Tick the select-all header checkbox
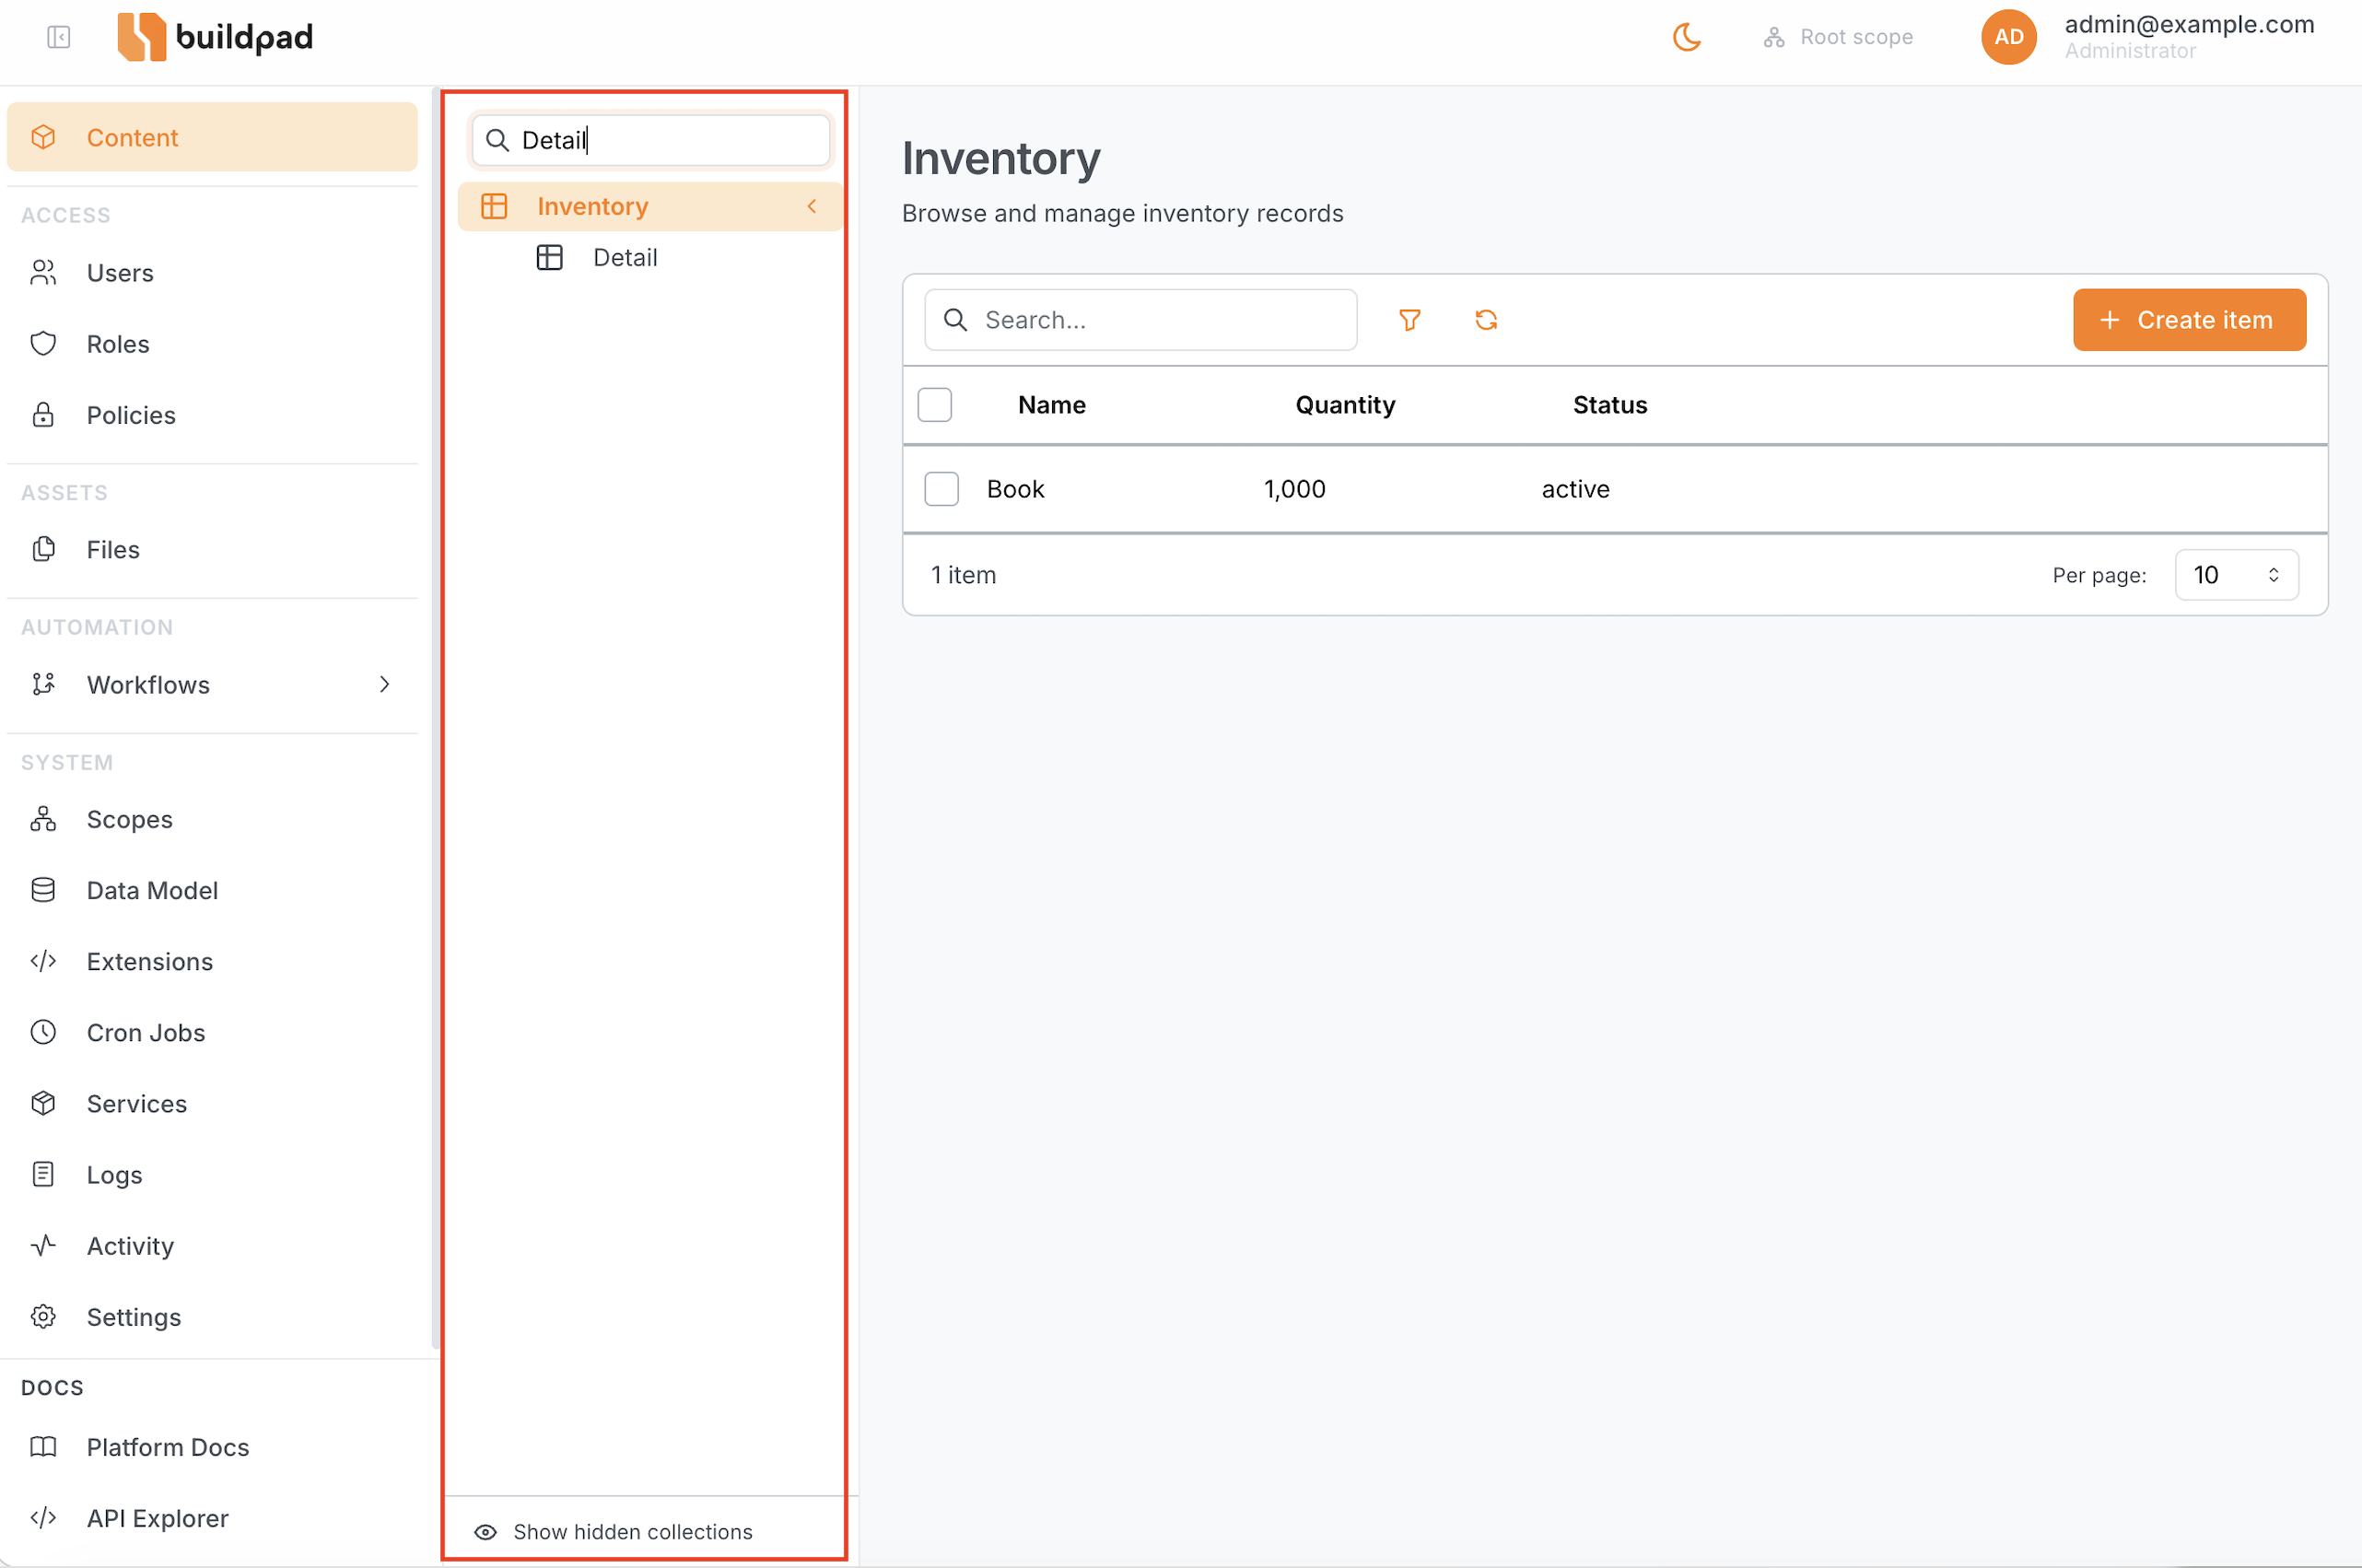This screenshot has height=1568, width=2362. click(x=935, y=405)
